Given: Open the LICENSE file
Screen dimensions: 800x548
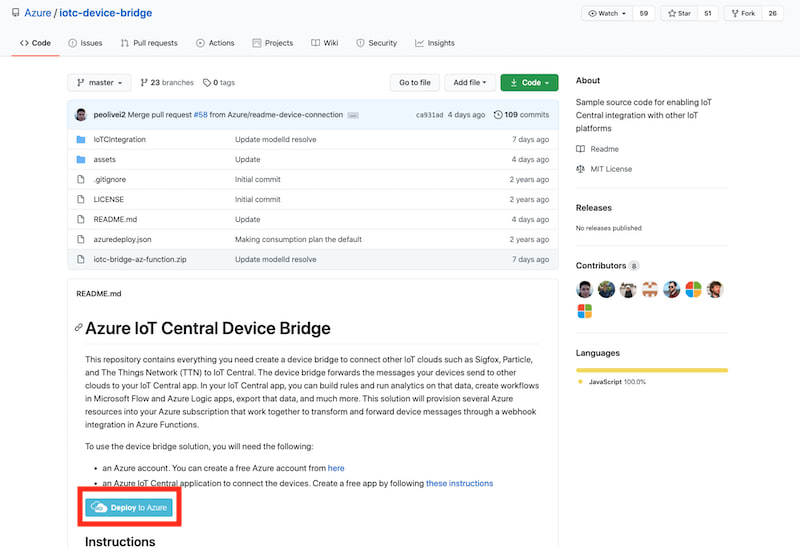Looking at the screenshot, I should coord(109,199).
